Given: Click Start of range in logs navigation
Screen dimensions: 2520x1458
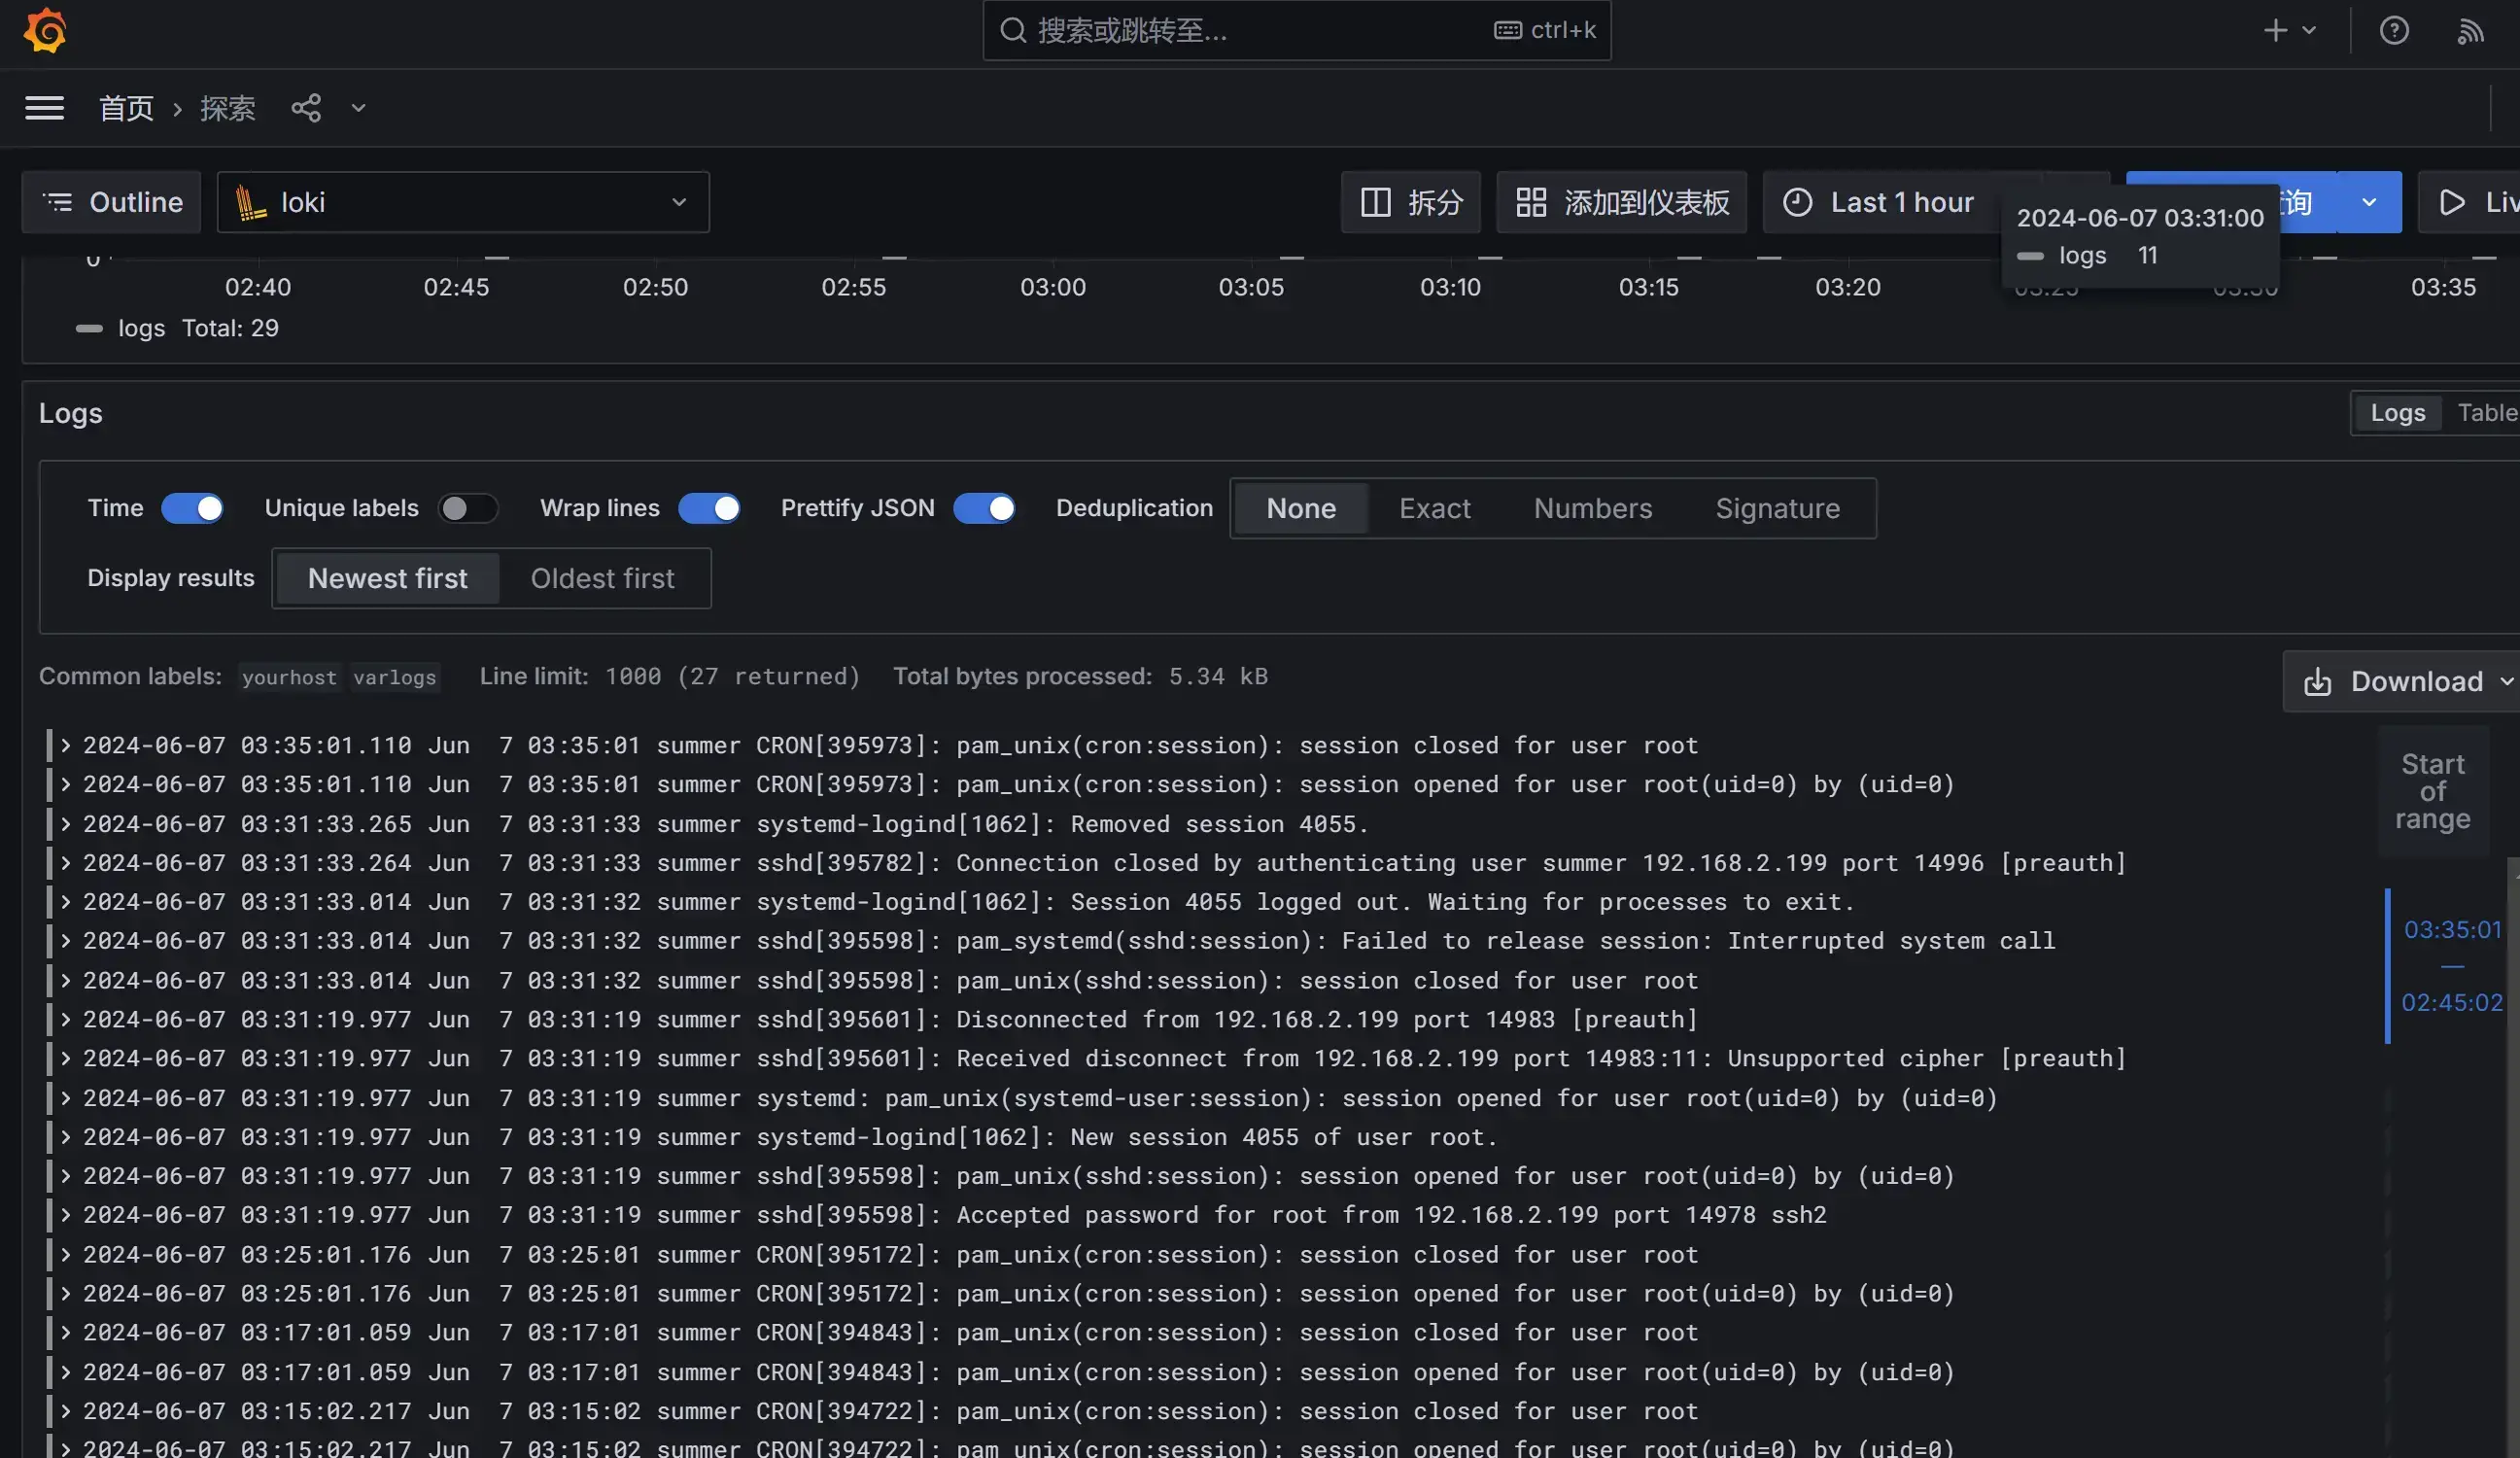Looking at the screenshot, I should 2433,791.
